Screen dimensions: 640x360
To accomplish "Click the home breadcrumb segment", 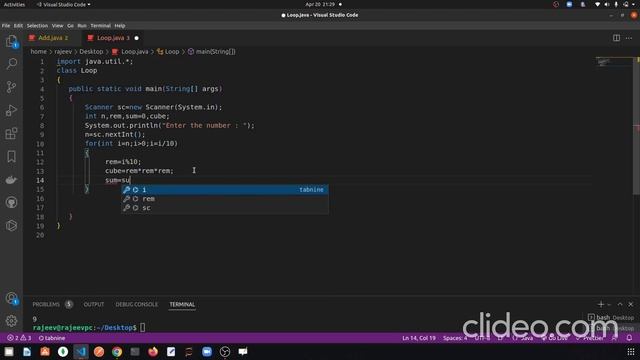I will (x=38, y=51).
